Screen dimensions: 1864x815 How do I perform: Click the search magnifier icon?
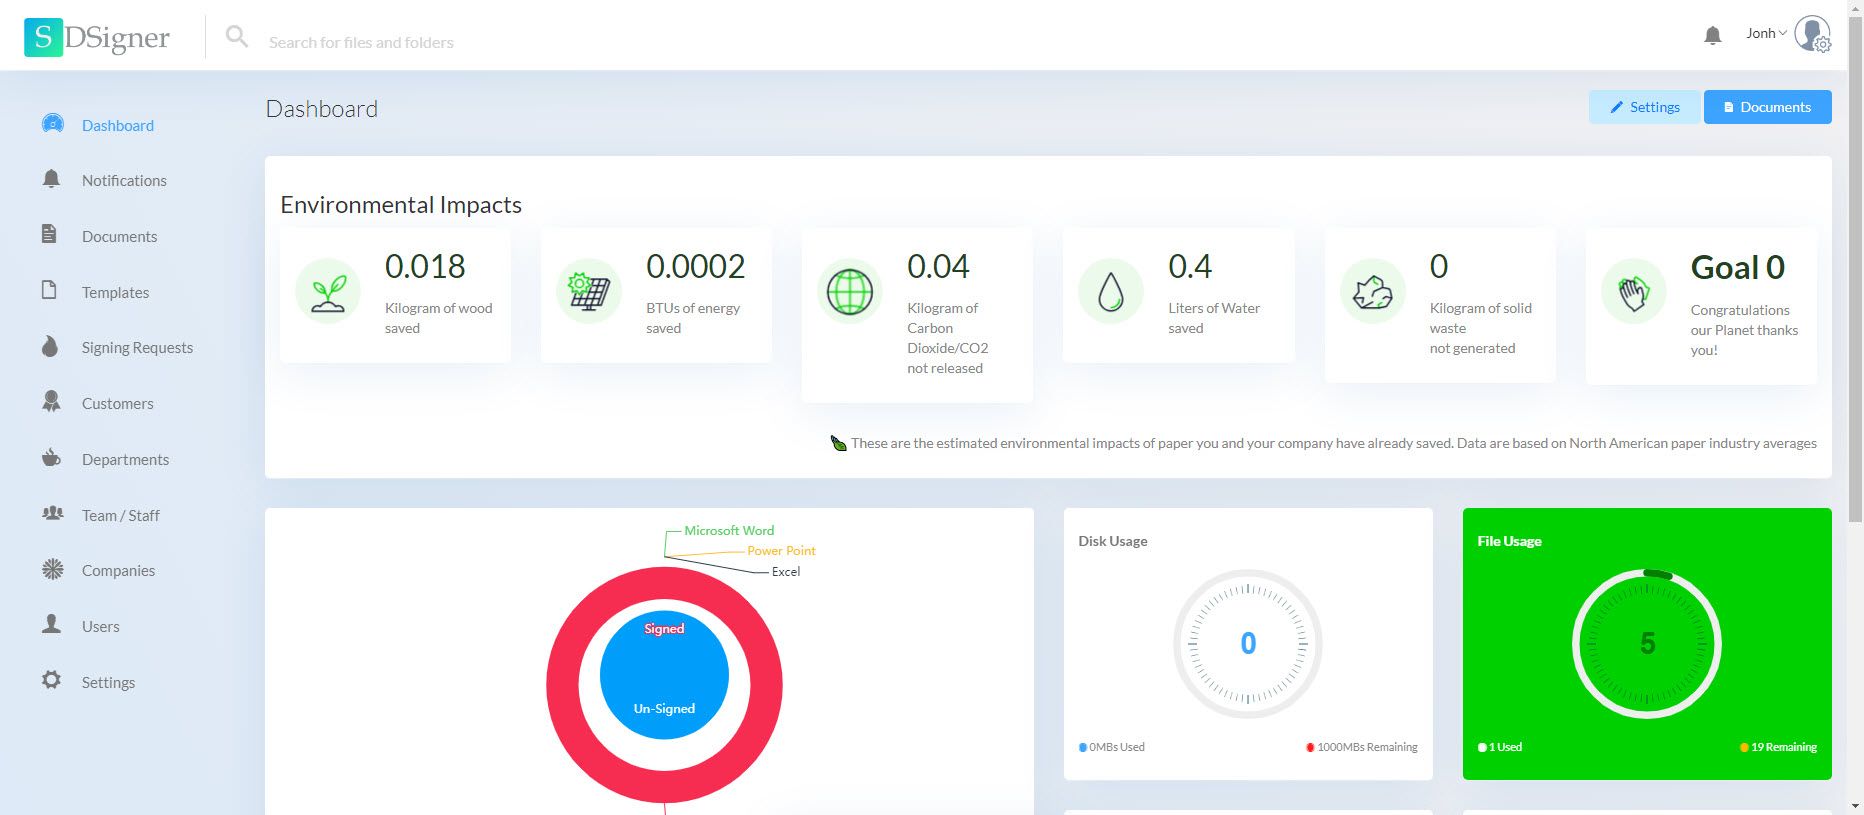236,37
